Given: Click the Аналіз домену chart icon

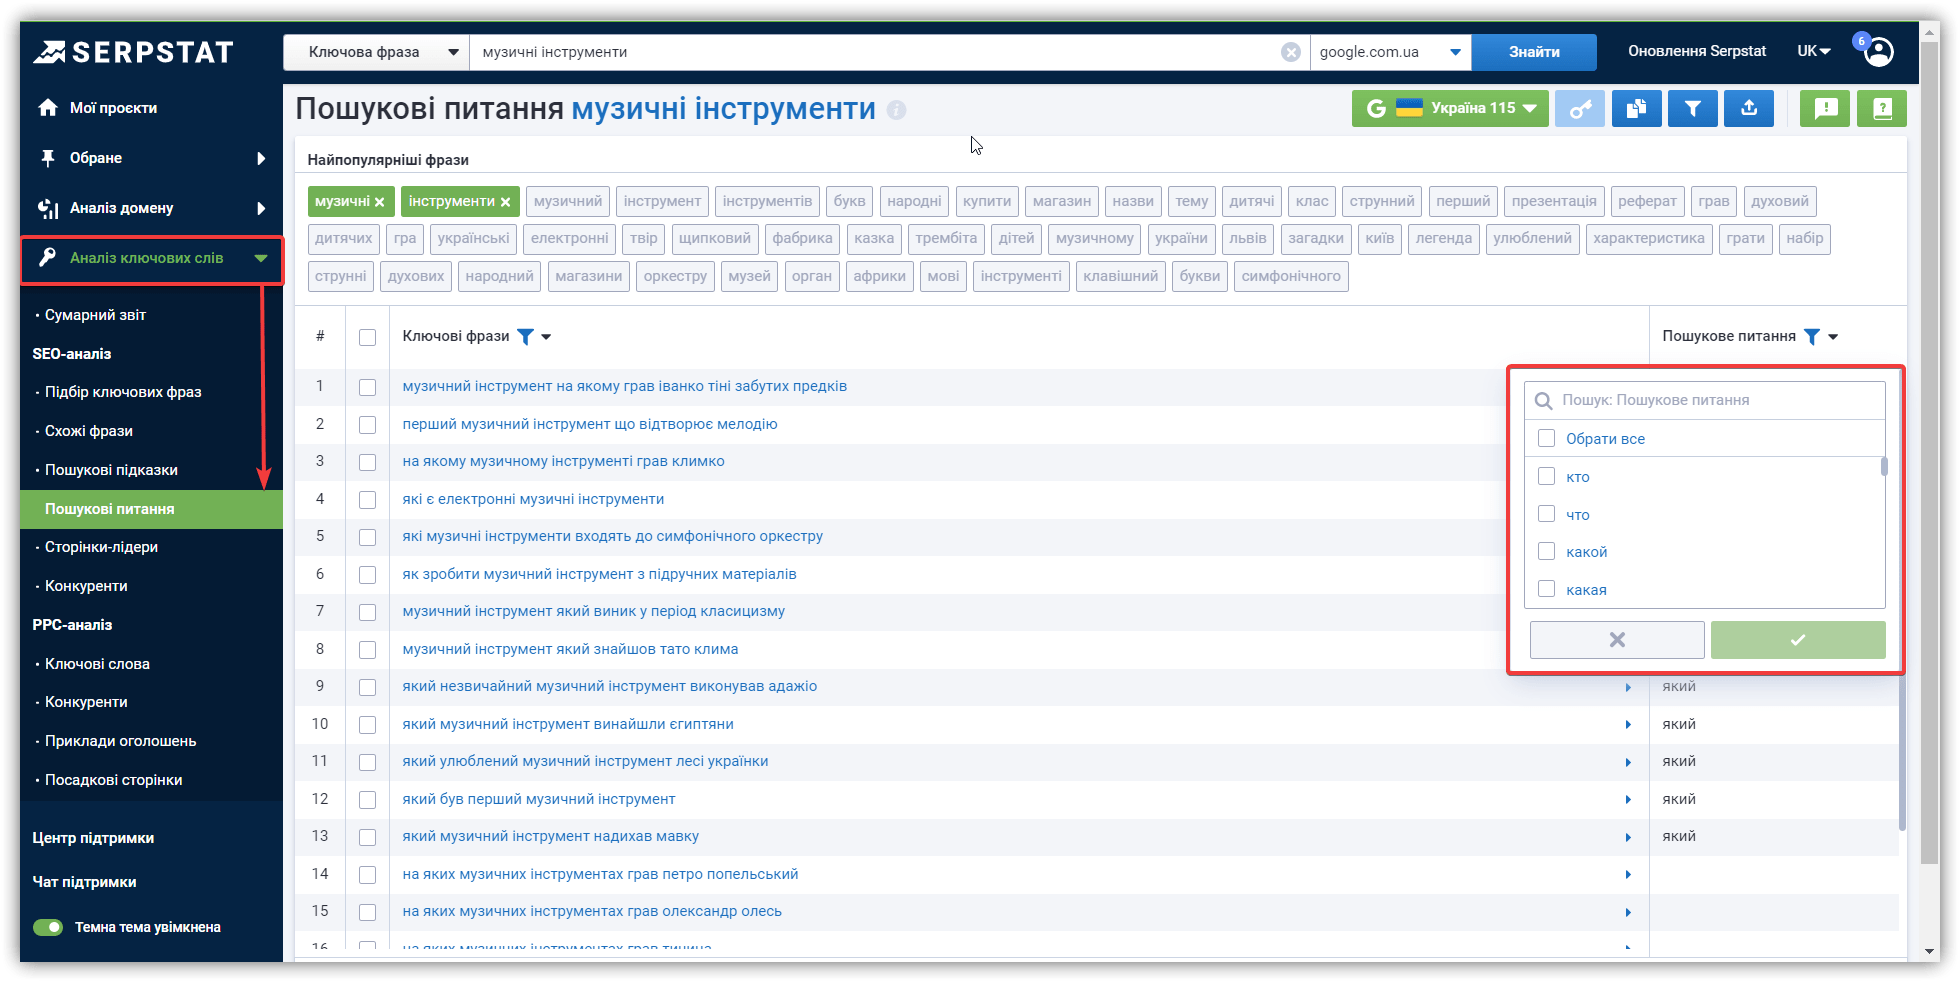Looking at the screenshot, I should tap(47, 208).
